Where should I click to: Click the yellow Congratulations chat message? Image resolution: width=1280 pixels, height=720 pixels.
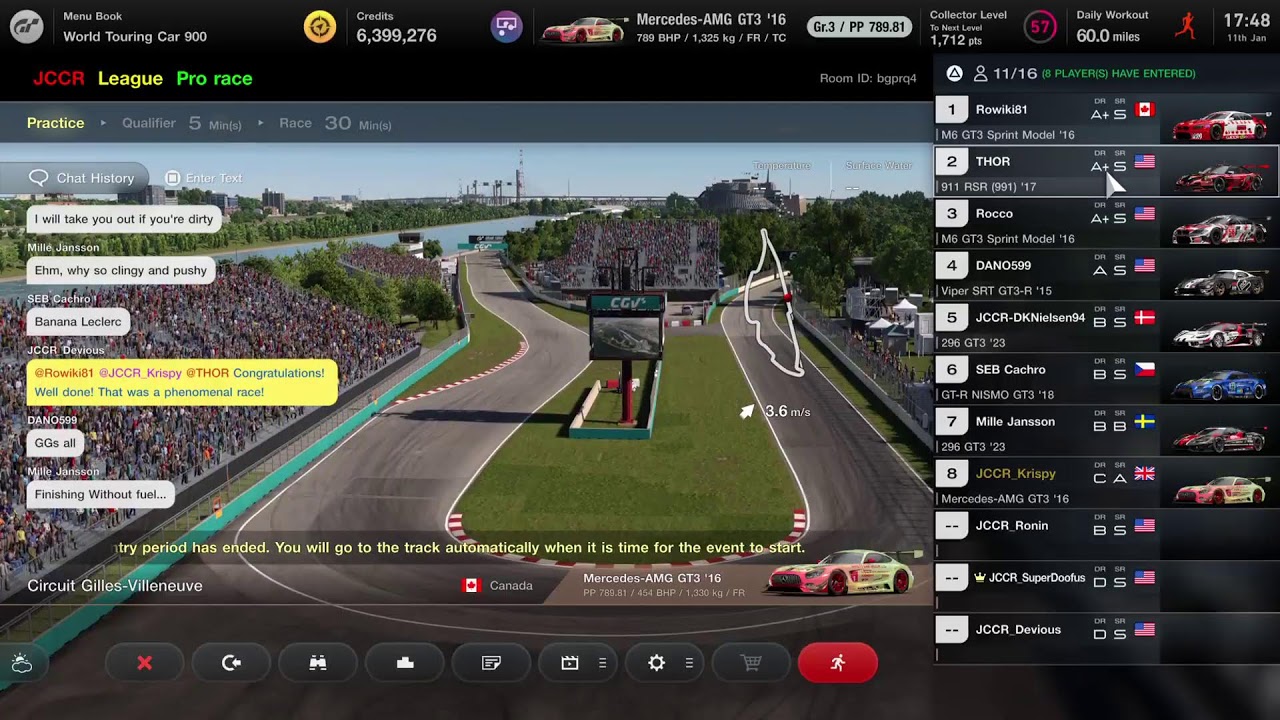point(182,382)
